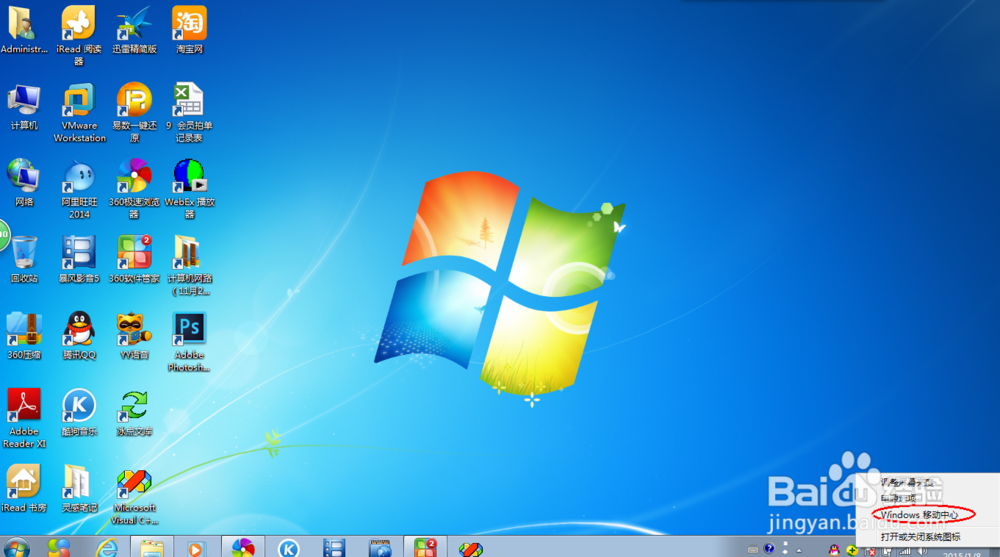Open Internet Explorer from the taskbar
Viewport: 1000px width, 557px height.
[x=107, y=547]
